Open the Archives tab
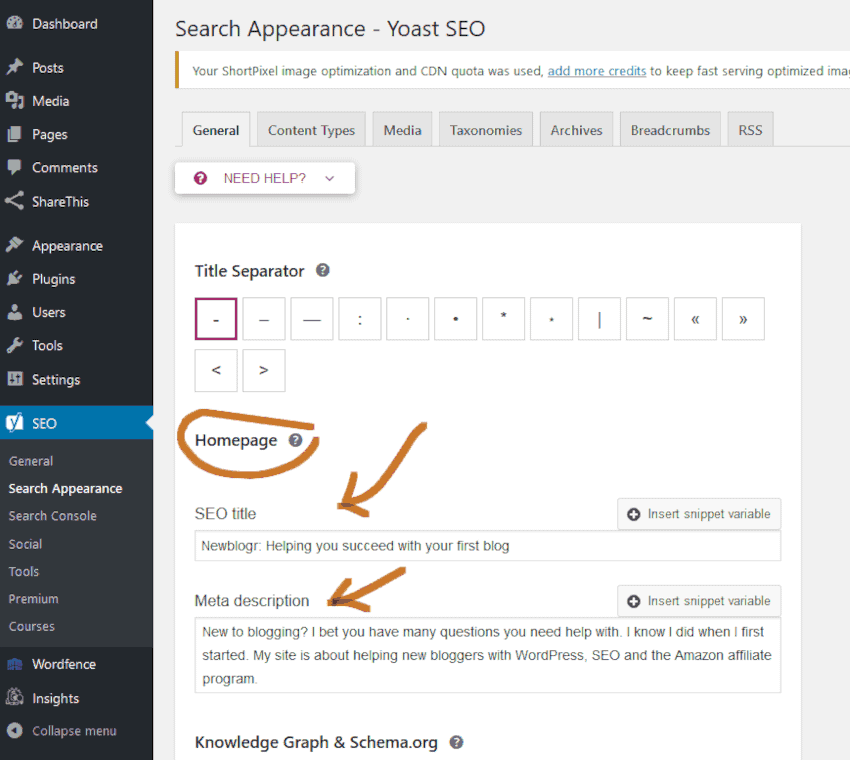The width and height of the screenshot is (850, 760). pyautogui.click(x=576, y=130)
